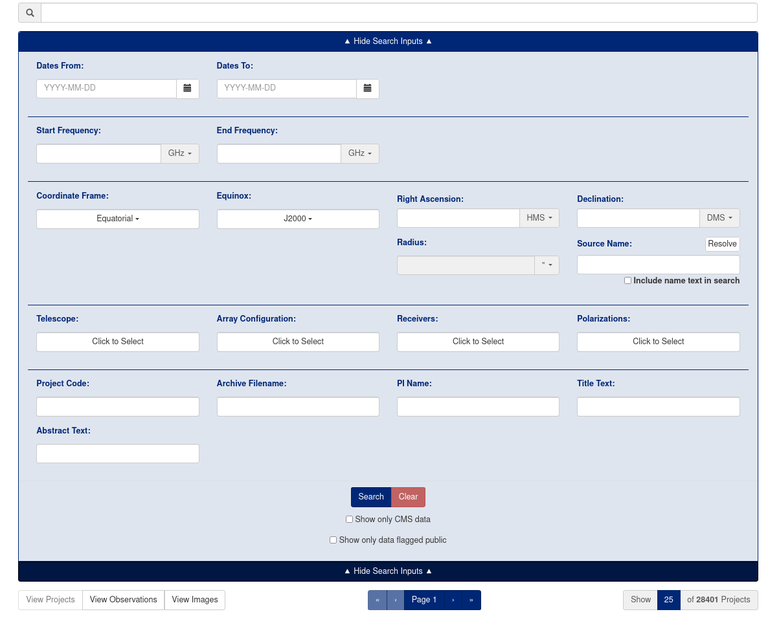Open the Dates From calendar picker
The image size is (768, 625).
click(187, 88)
